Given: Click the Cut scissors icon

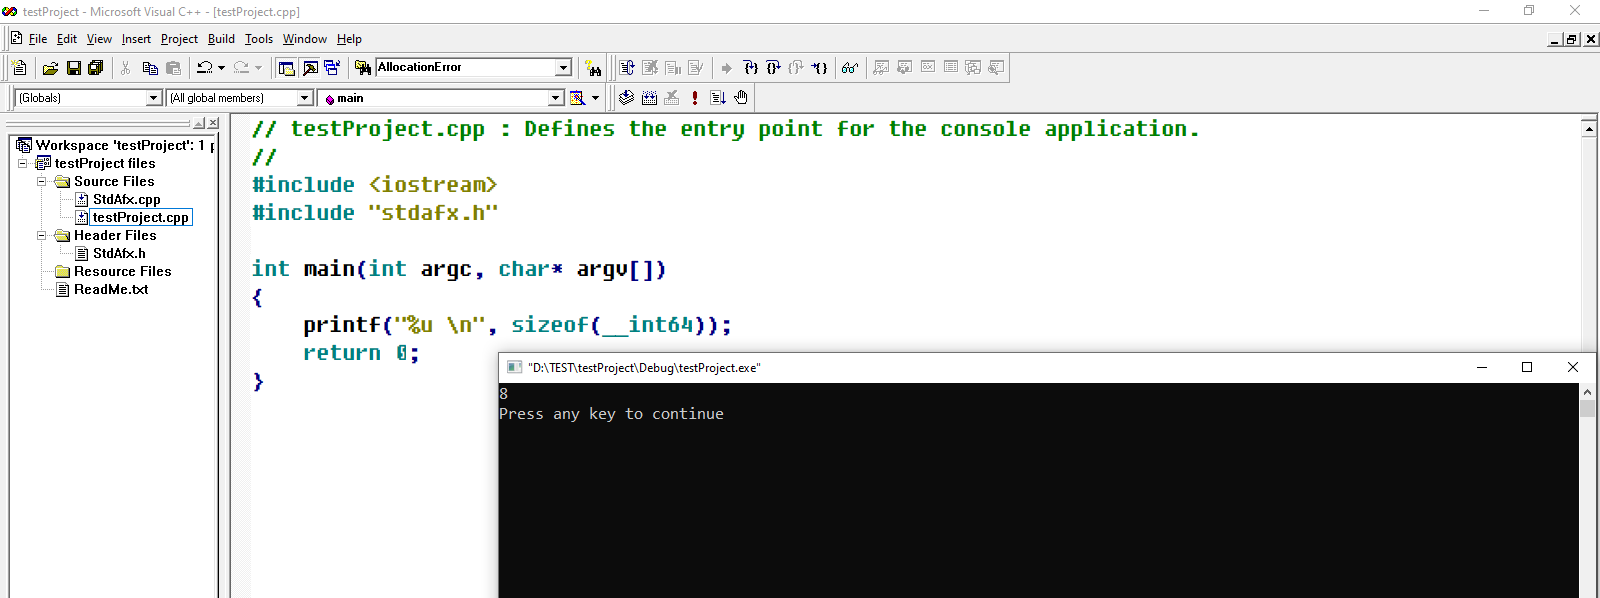Looking at the screenshot, I should [125, 68].
